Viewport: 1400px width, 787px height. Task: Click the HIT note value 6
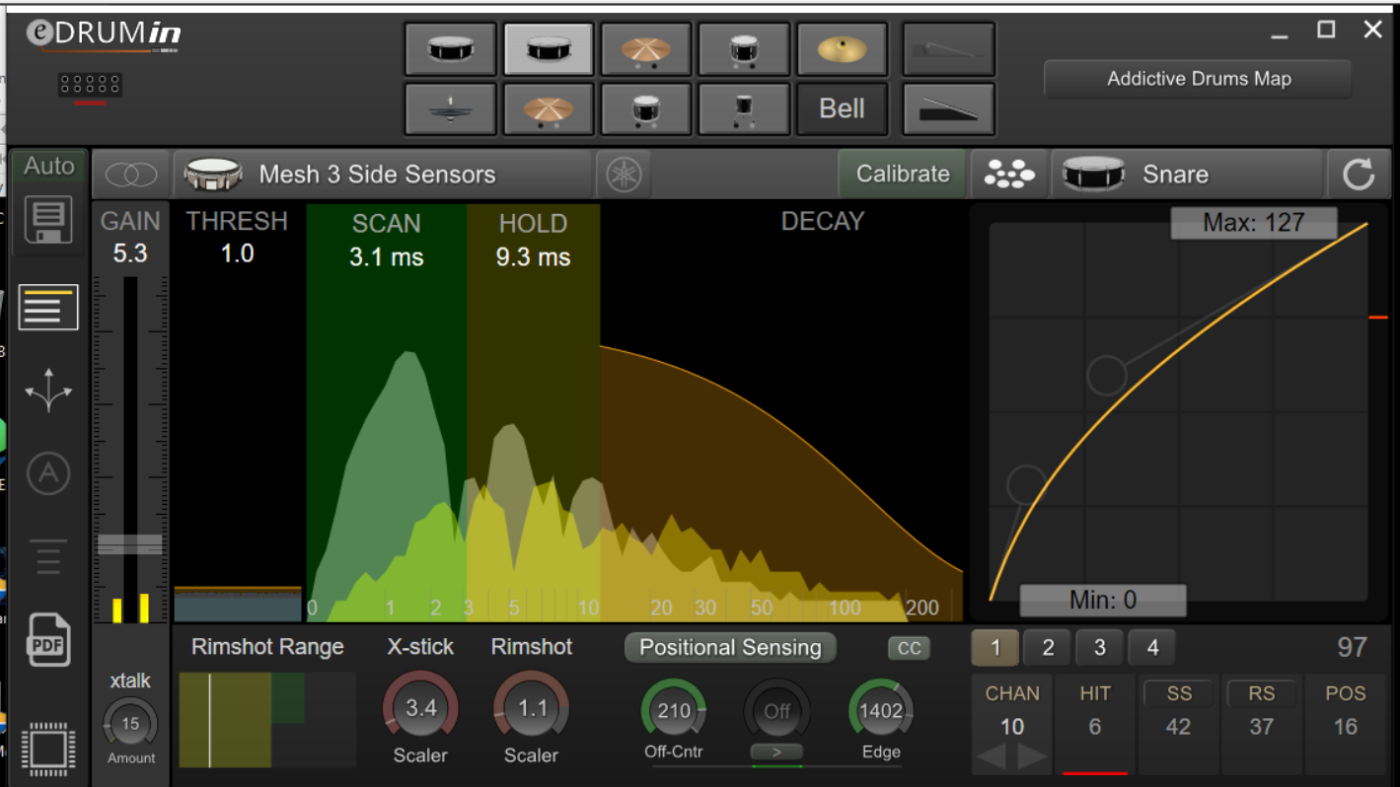point(1095,727)
